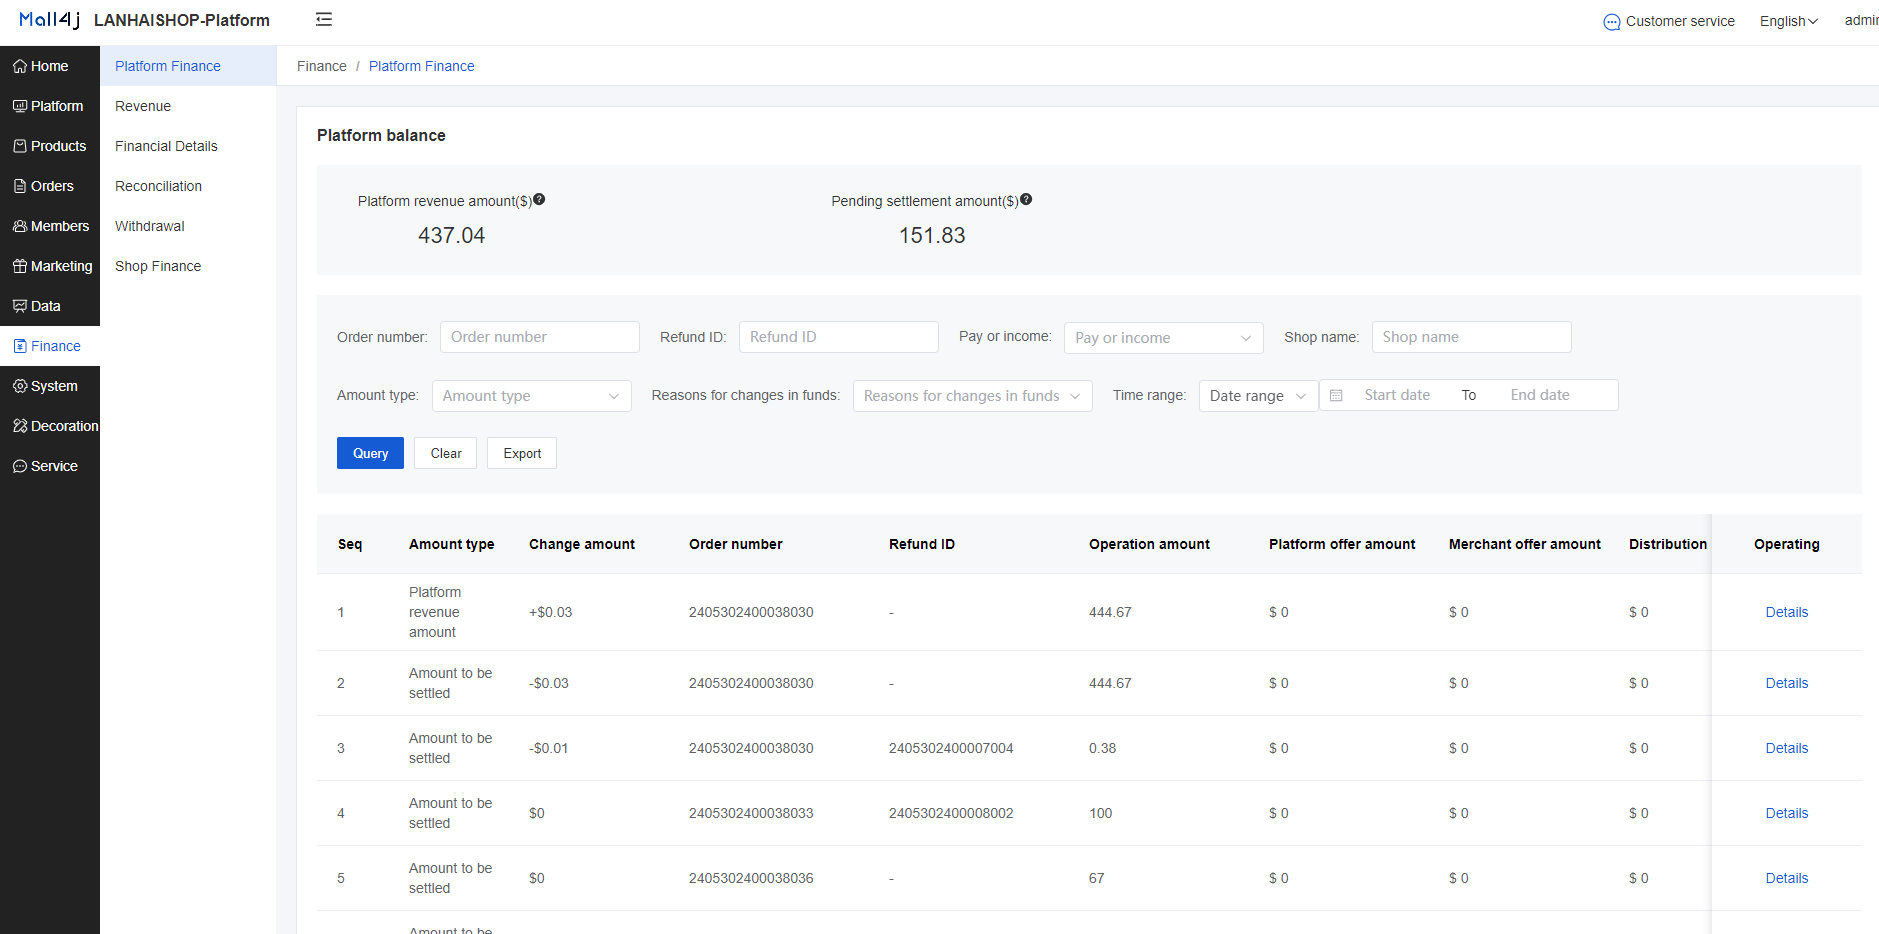Click the 151.83 pending settlement value

(x=932, y=235)
